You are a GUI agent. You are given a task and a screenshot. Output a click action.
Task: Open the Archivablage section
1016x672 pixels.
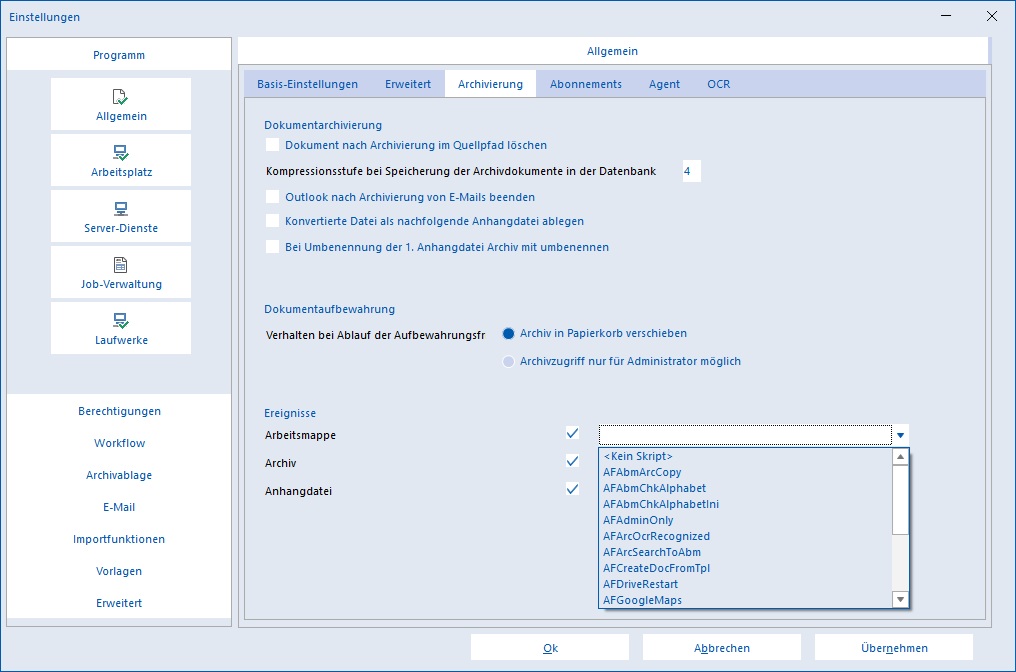pyautogui.click(x=119, y=475)
